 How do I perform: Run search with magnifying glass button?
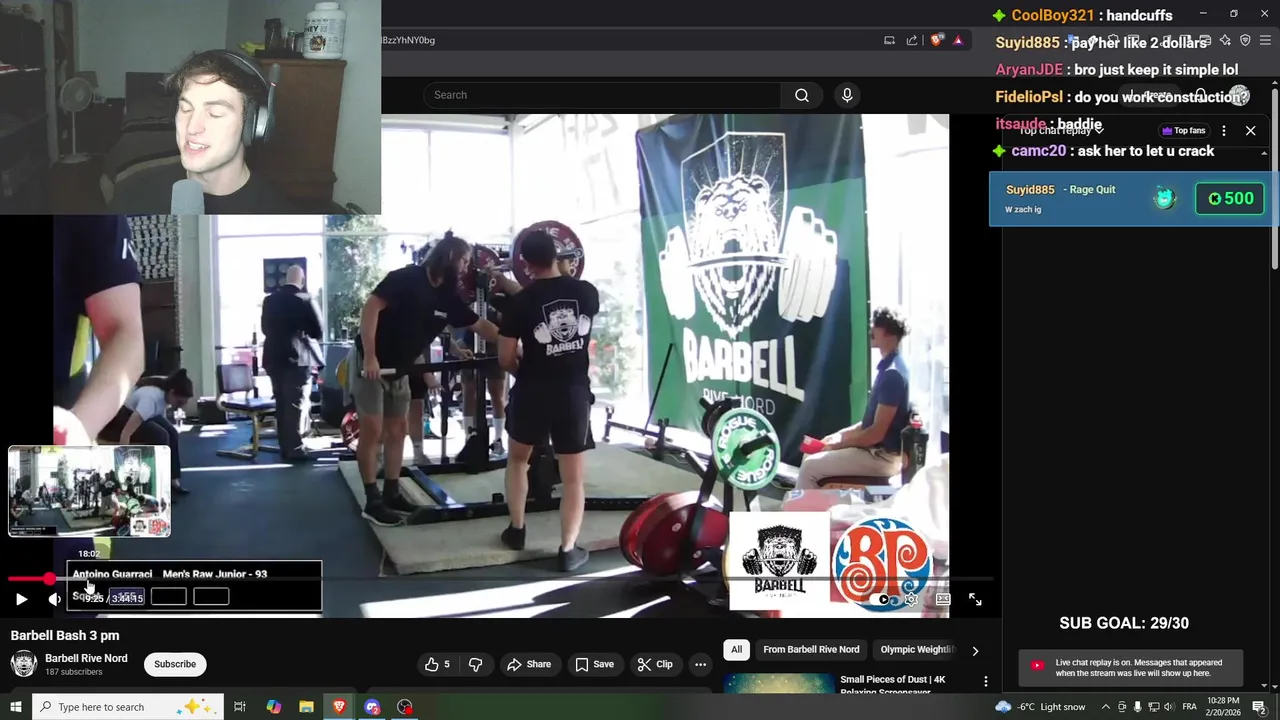coord(802,95)
